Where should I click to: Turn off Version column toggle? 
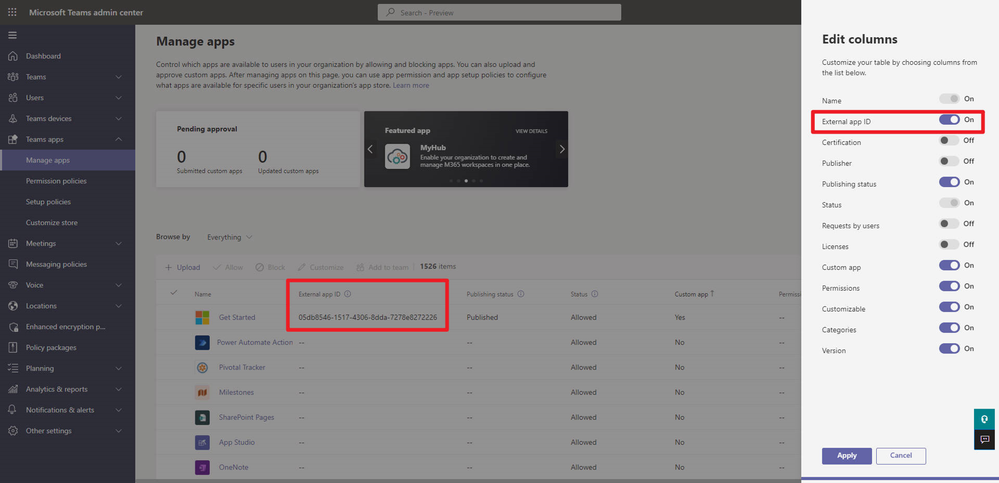[x=949, y=349]
